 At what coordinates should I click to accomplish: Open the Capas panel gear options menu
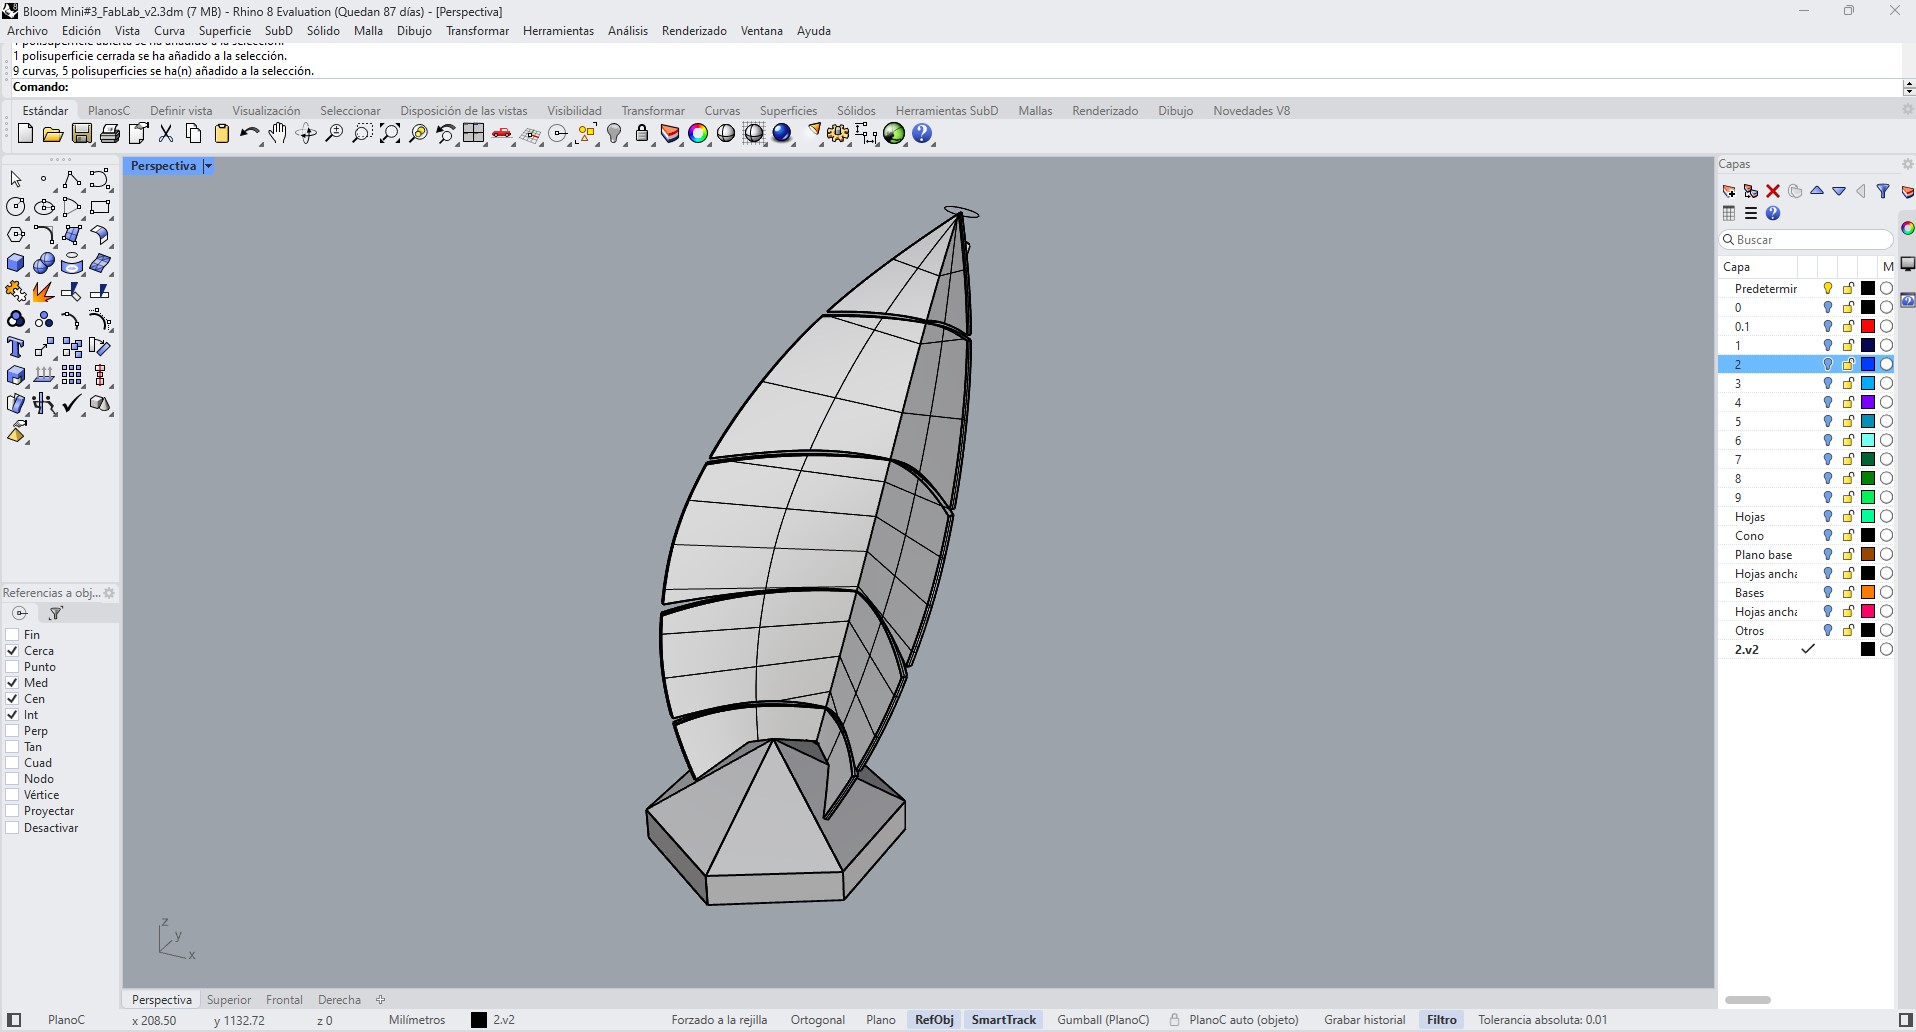[1907, 164]
